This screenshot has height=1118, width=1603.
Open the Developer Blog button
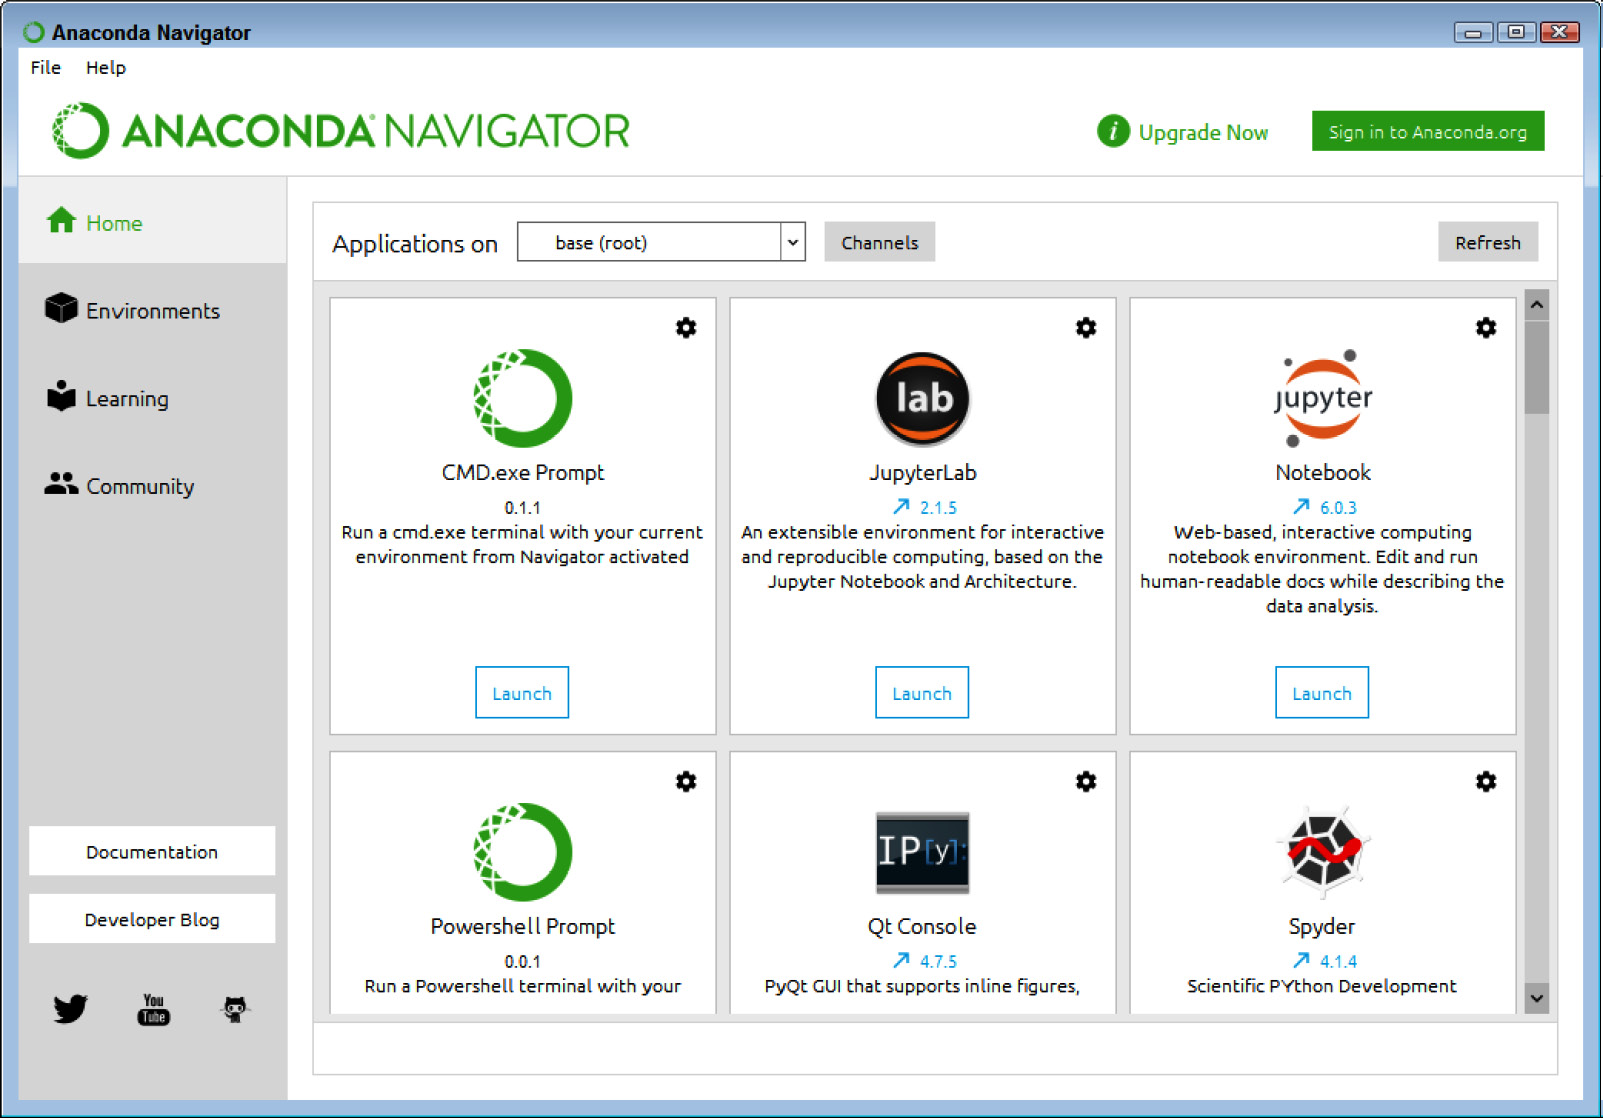pyautogui.click(x=152, y=919)
